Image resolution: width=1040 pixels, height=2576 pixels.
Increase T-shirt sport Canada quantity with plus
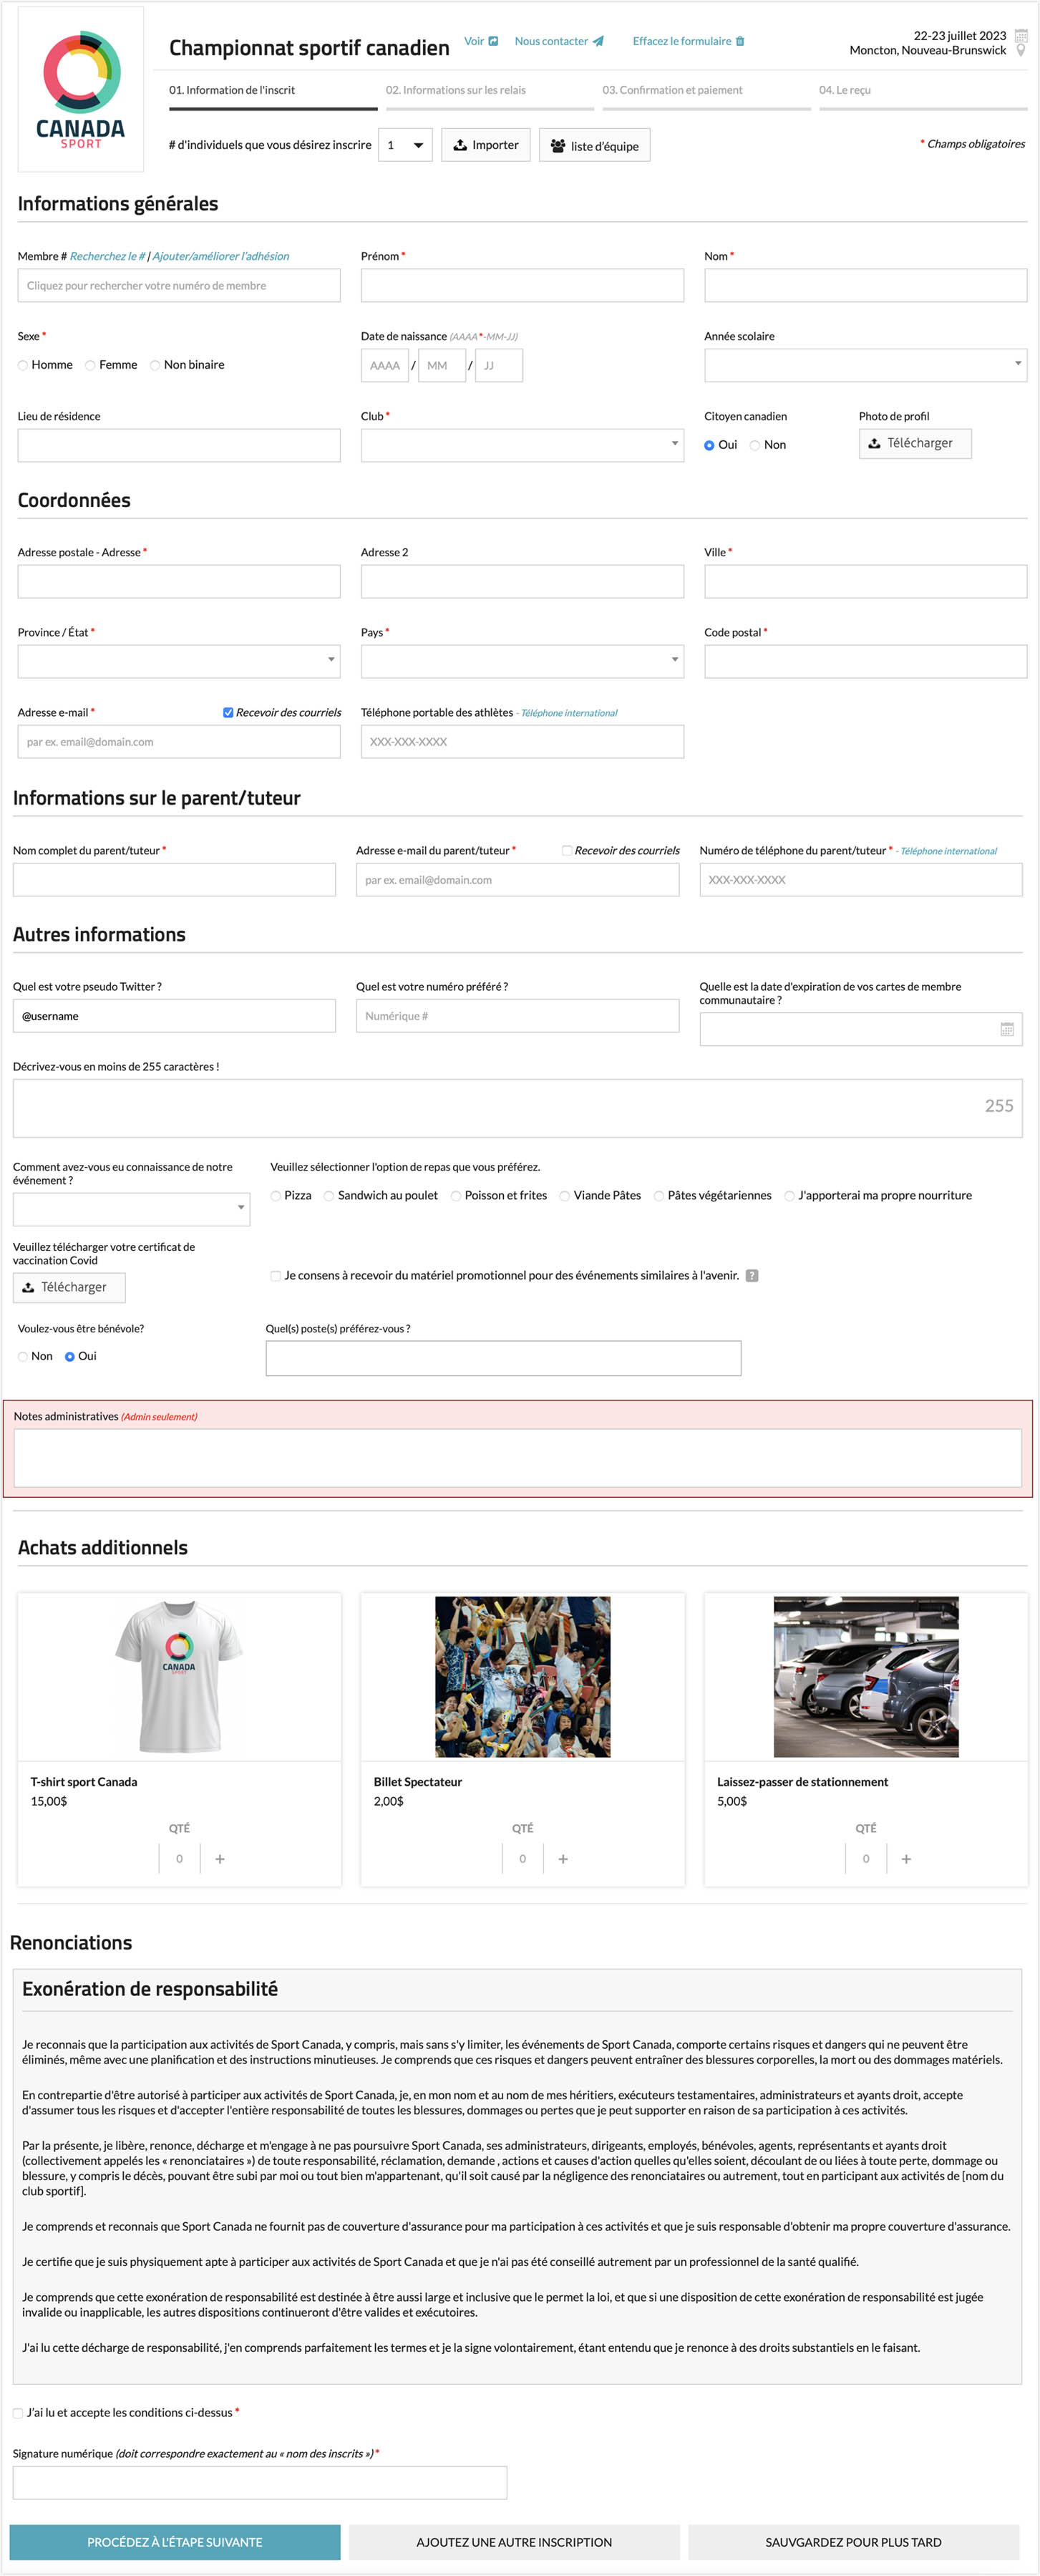tap(220, 1858)
